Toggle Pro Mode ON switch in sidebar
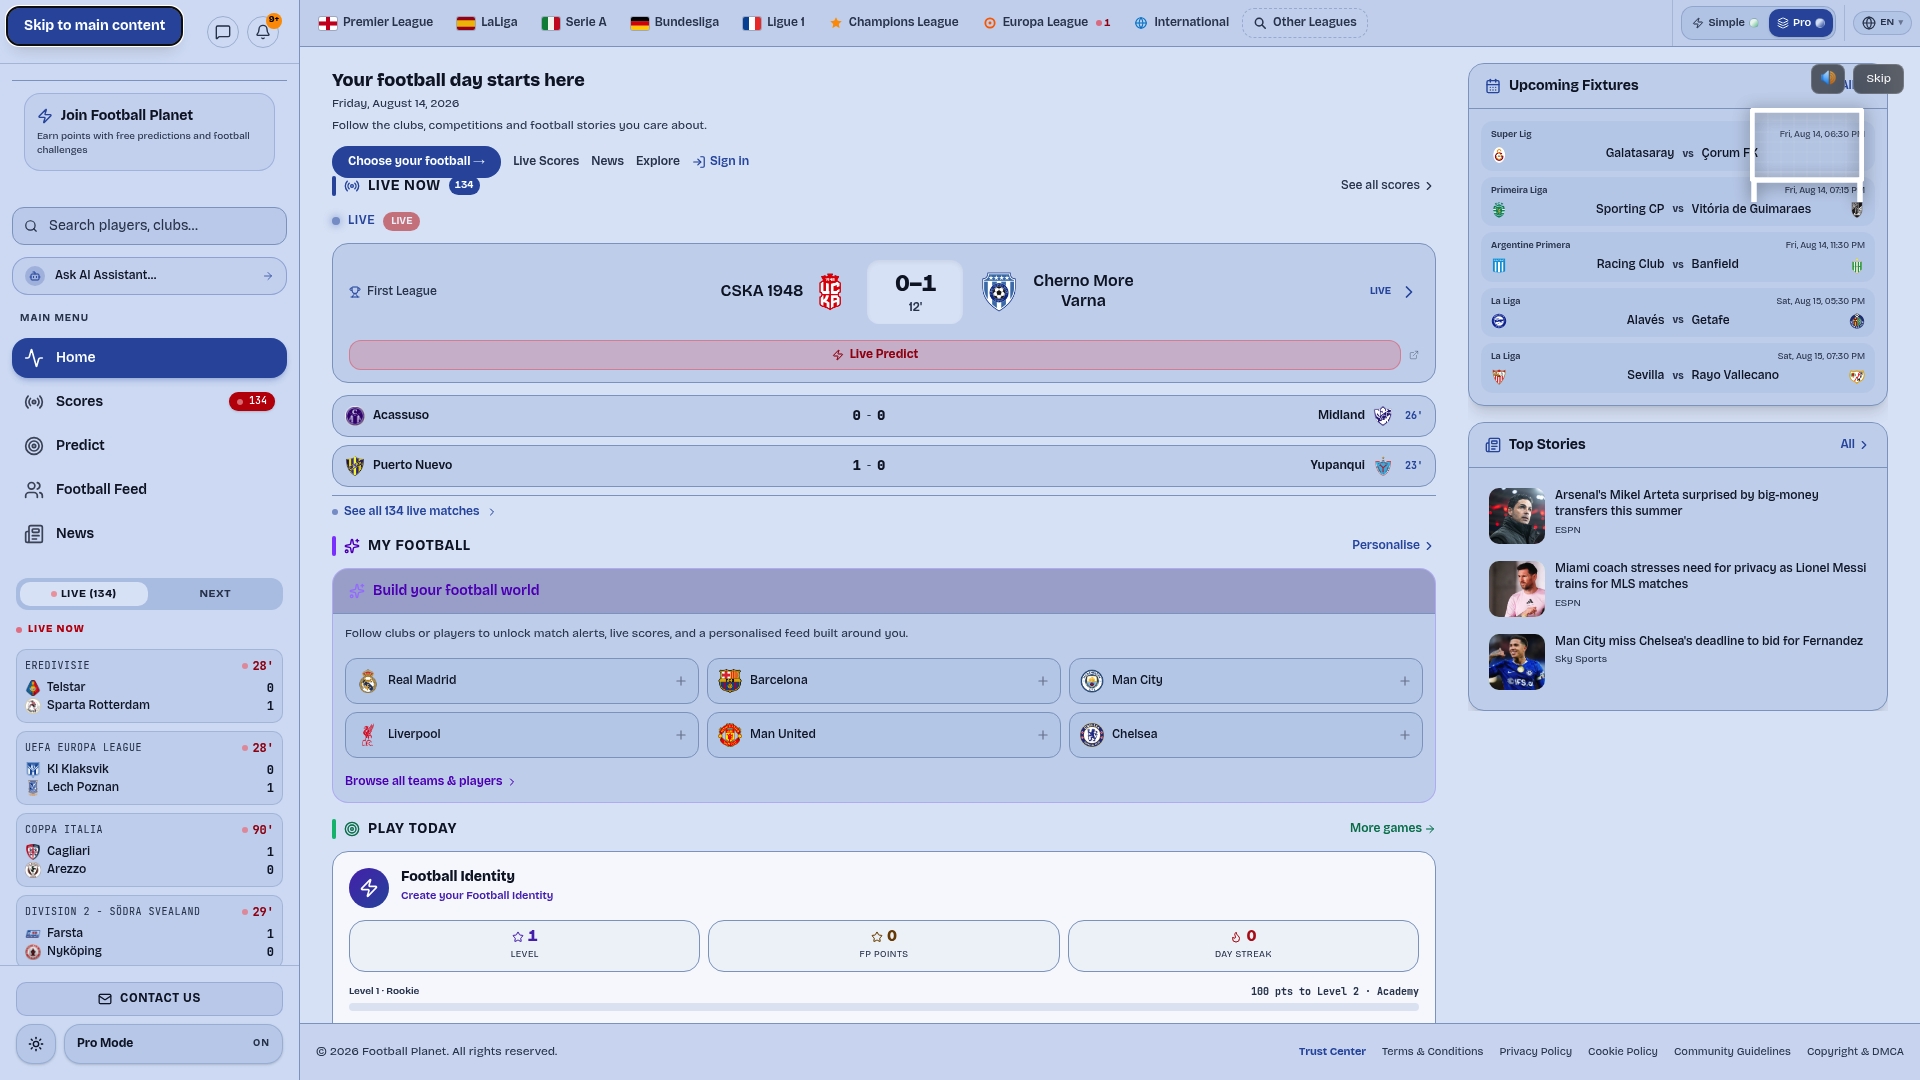The height and width of the screenshot is (1080, 1920). point(173,1044)
